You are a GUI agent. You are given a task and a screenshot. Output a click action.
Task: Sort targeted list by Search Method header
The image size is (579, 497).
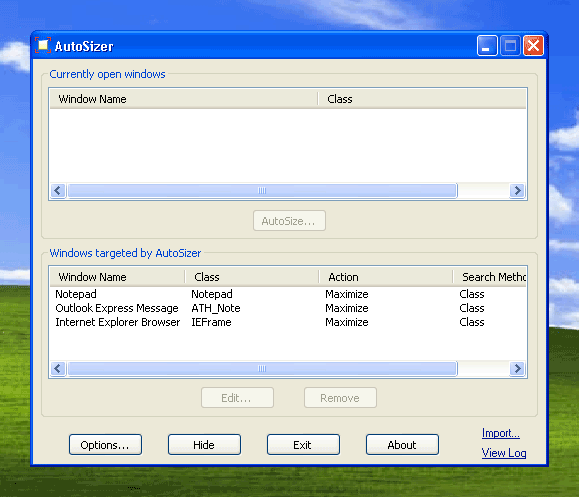click(489, 277)
